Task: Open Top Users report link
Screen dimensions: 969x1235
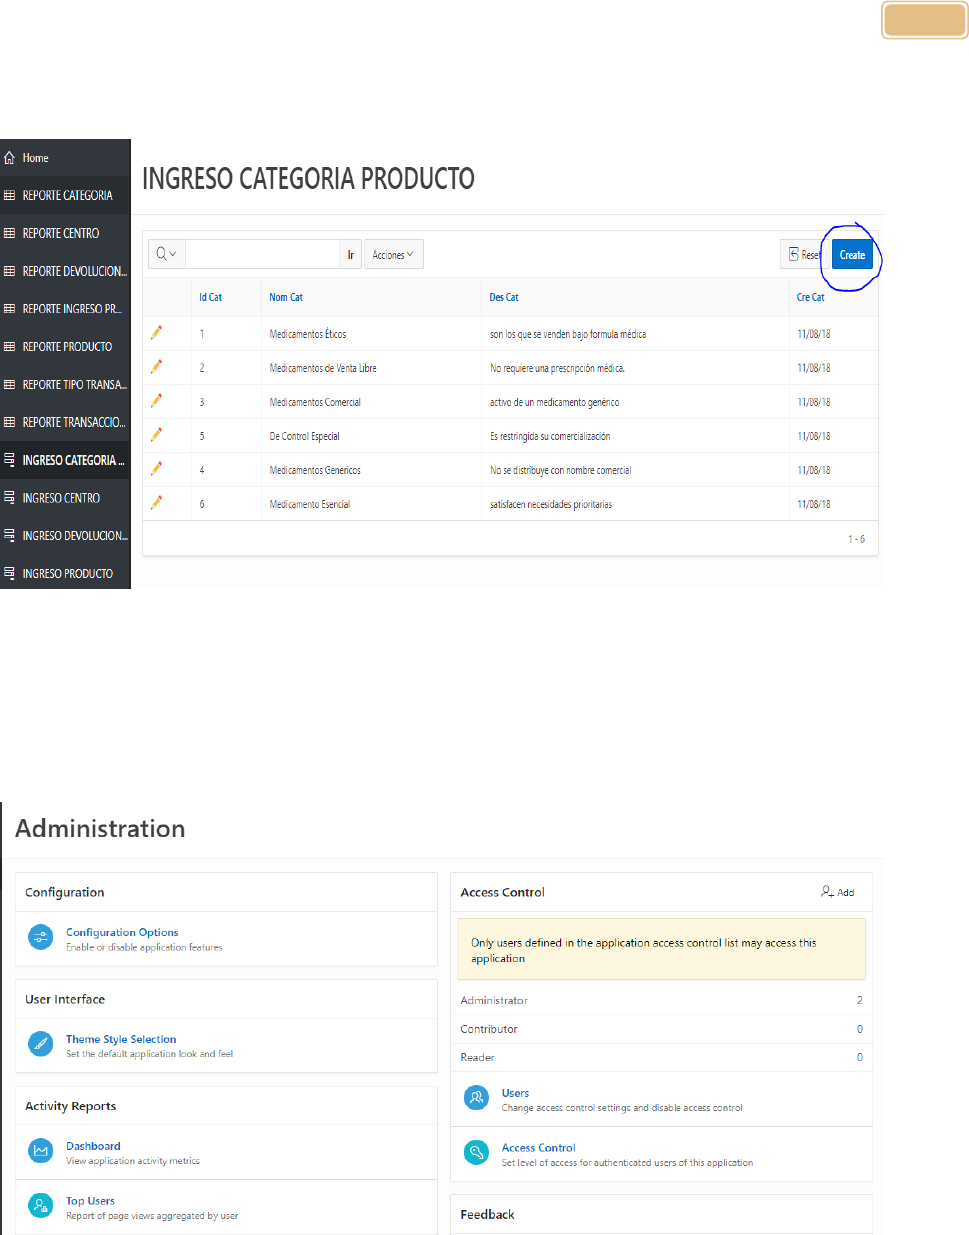Action: point(90,1201)
